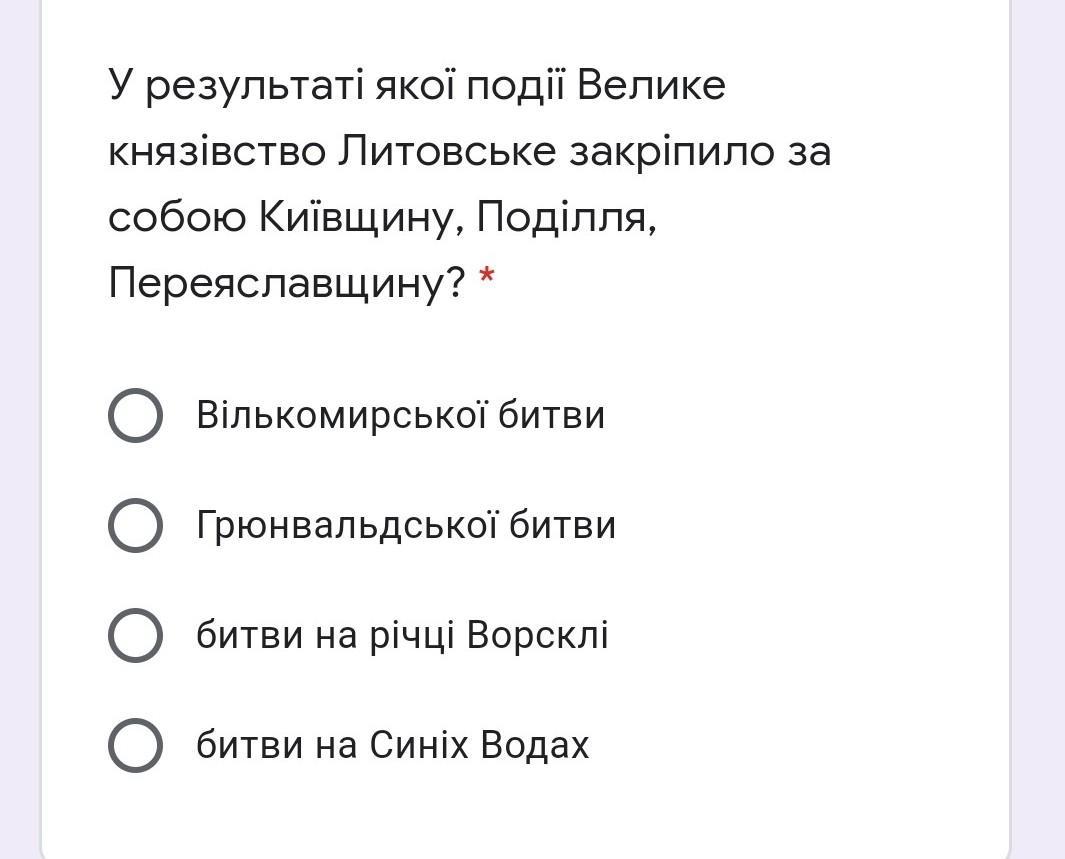Click the word Київщину in the question
This screenshot has height=859, width=1065.
tap(360, 218)
